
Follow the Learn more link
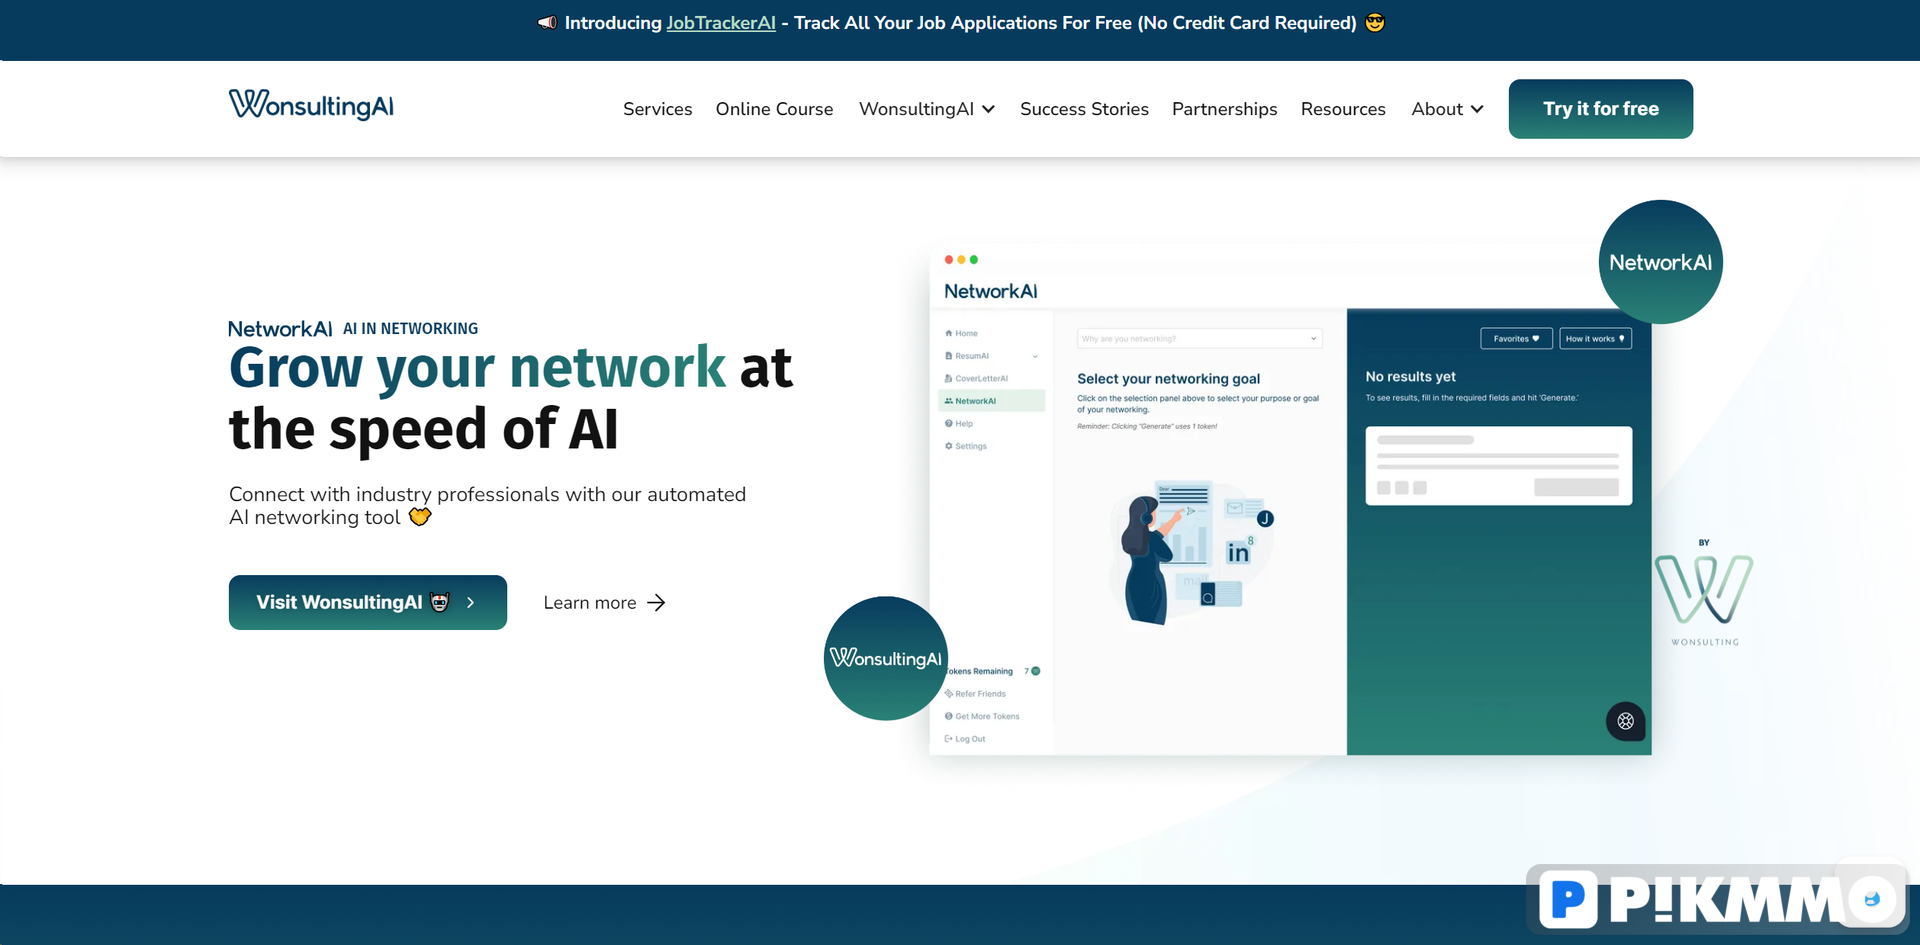coord(604,602)
